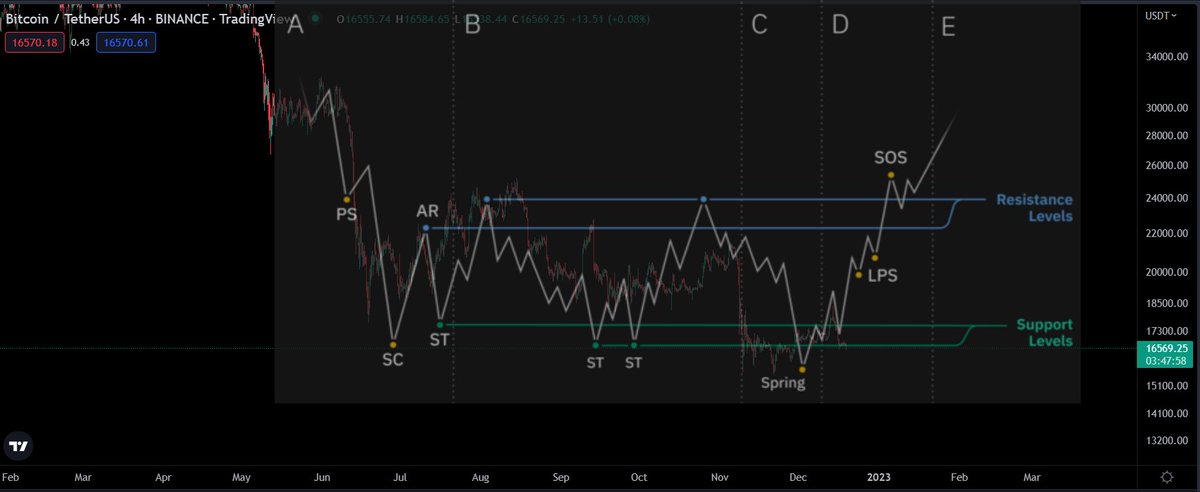The image size is (1200, 492).
Task: Click the 24000.00 price axis label
Action: coord(1165,198)
